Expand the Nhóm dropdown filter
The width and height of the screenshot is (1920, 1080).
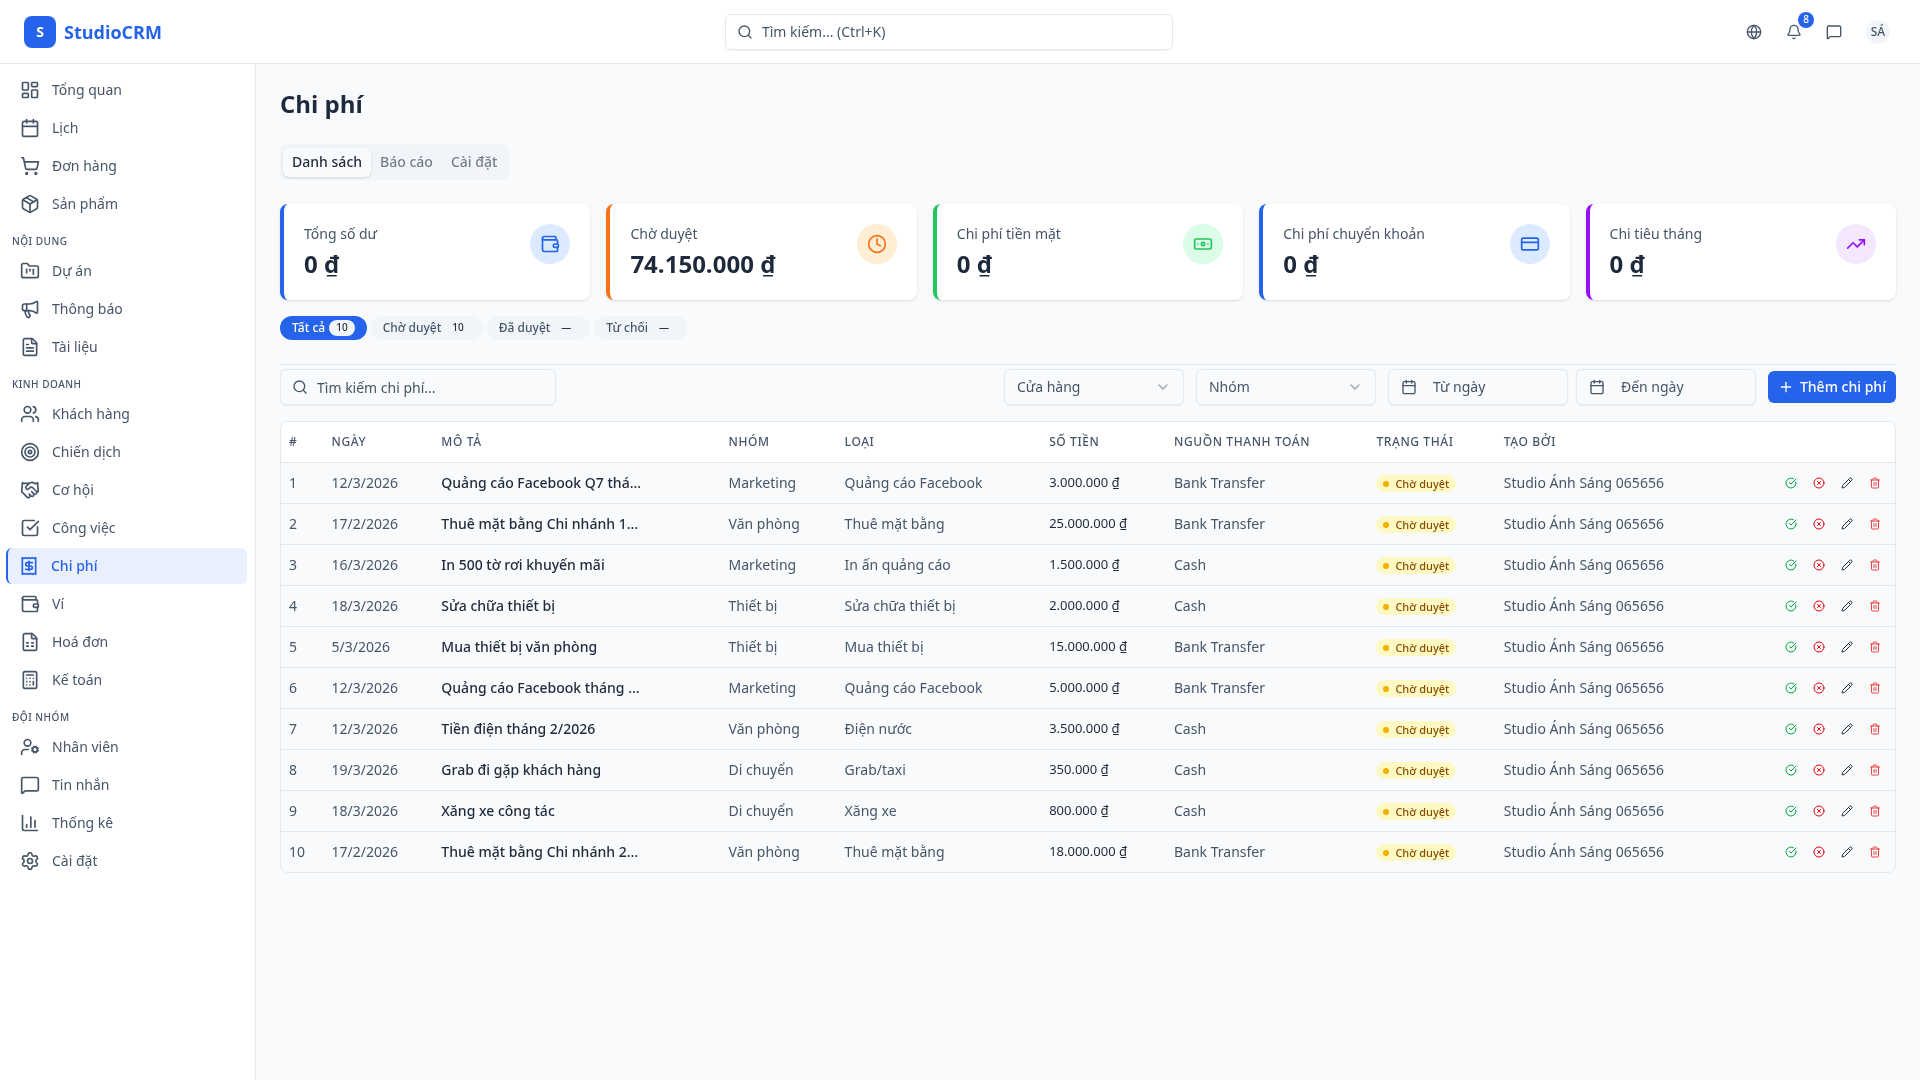(x=1285, y=387)
